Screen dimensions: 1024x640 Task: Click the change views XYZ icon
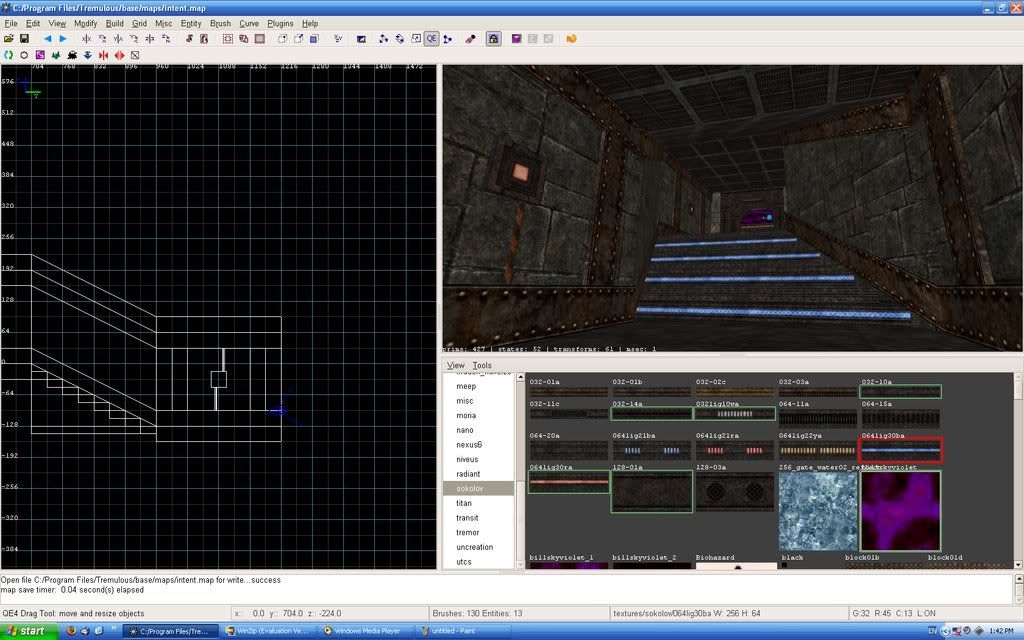[338, 39]
